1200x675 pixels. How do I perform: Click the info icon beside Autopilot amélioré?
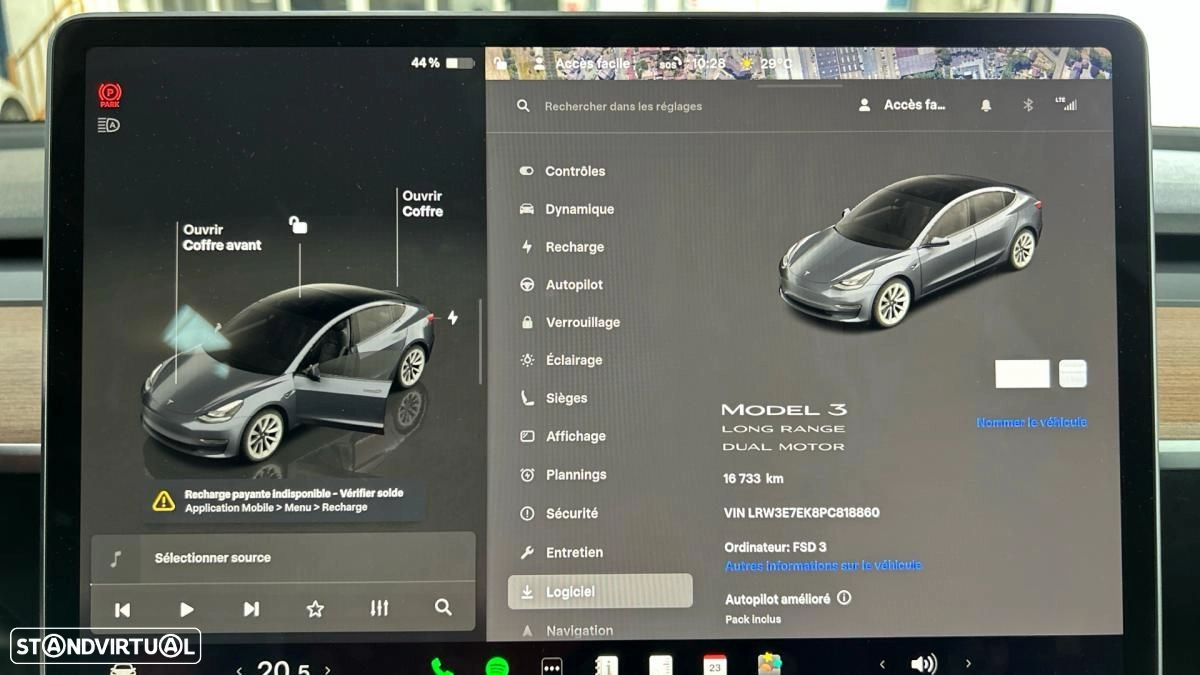click(x=844, y=598)
